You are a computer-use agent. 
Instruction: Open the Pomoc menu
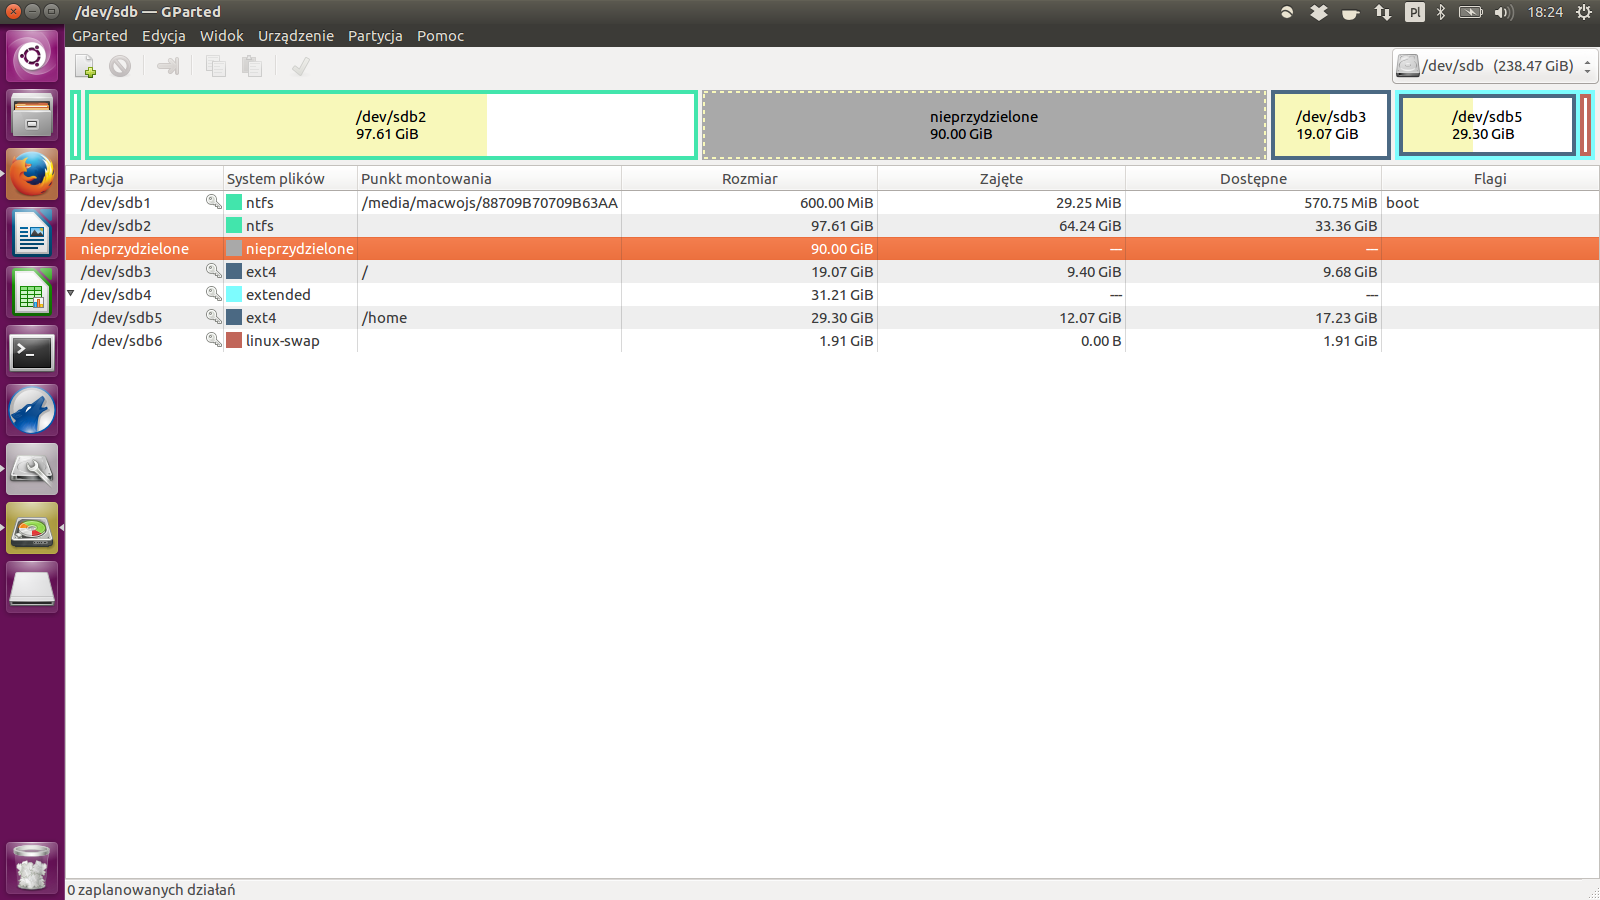click(x=441, y=36)
